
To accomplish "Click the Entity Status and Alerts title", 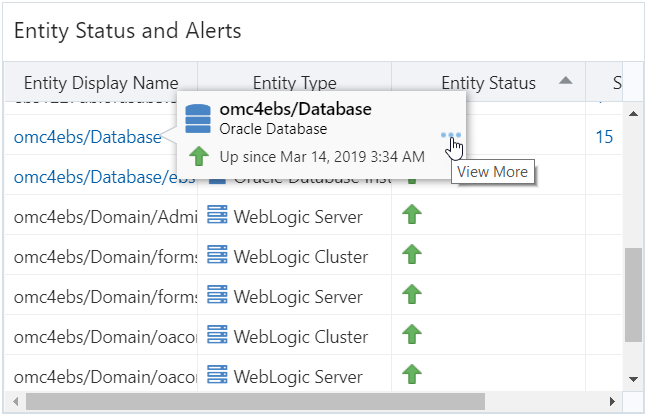I will pos(128,31).
